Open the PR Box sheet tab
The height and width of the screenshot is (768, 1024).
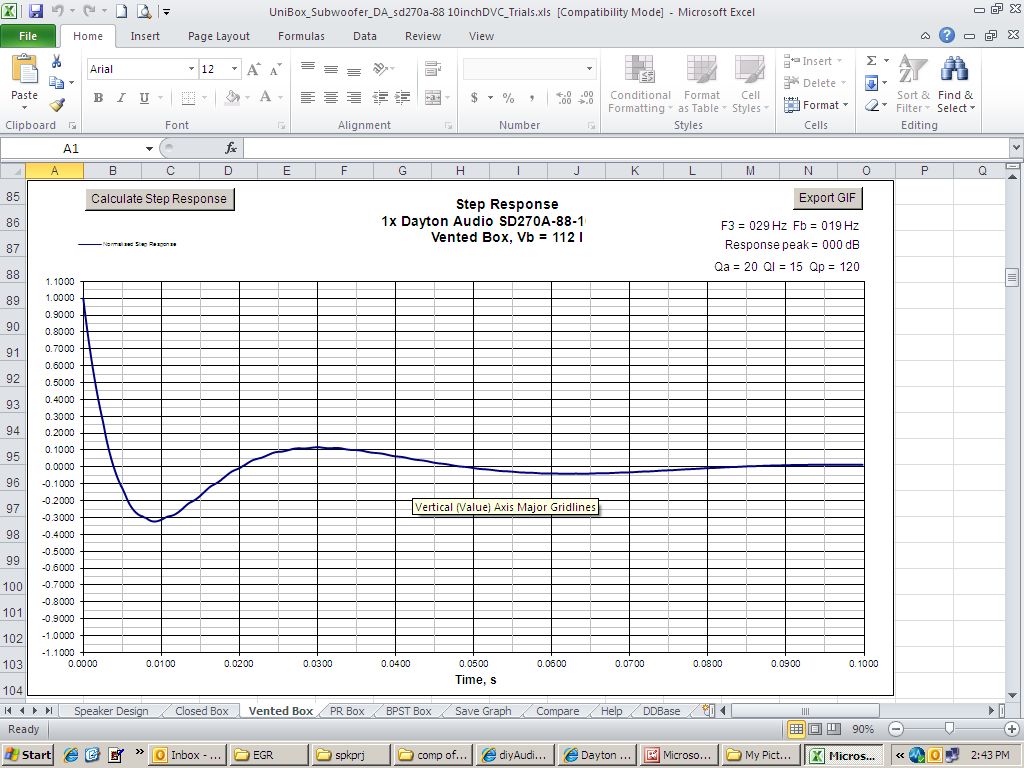[347, 711]
